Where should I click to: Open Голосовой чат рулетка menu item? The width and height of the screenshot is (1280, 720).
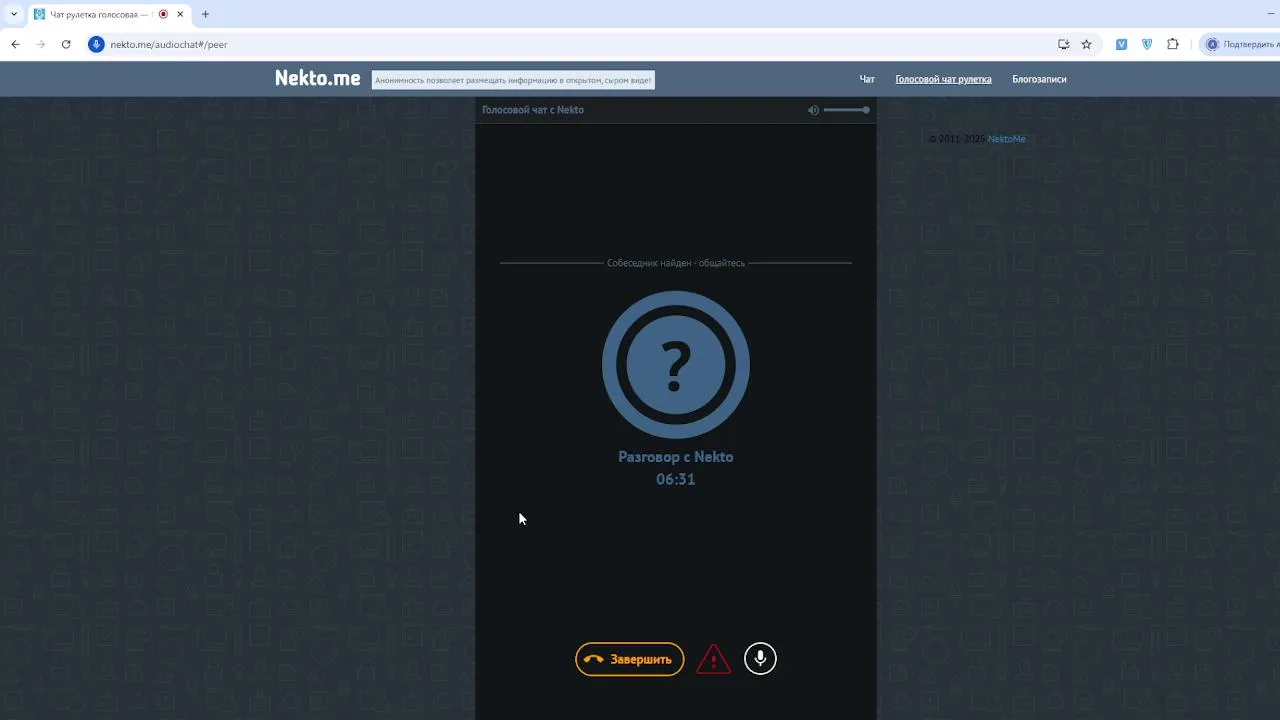pos(943,79)
